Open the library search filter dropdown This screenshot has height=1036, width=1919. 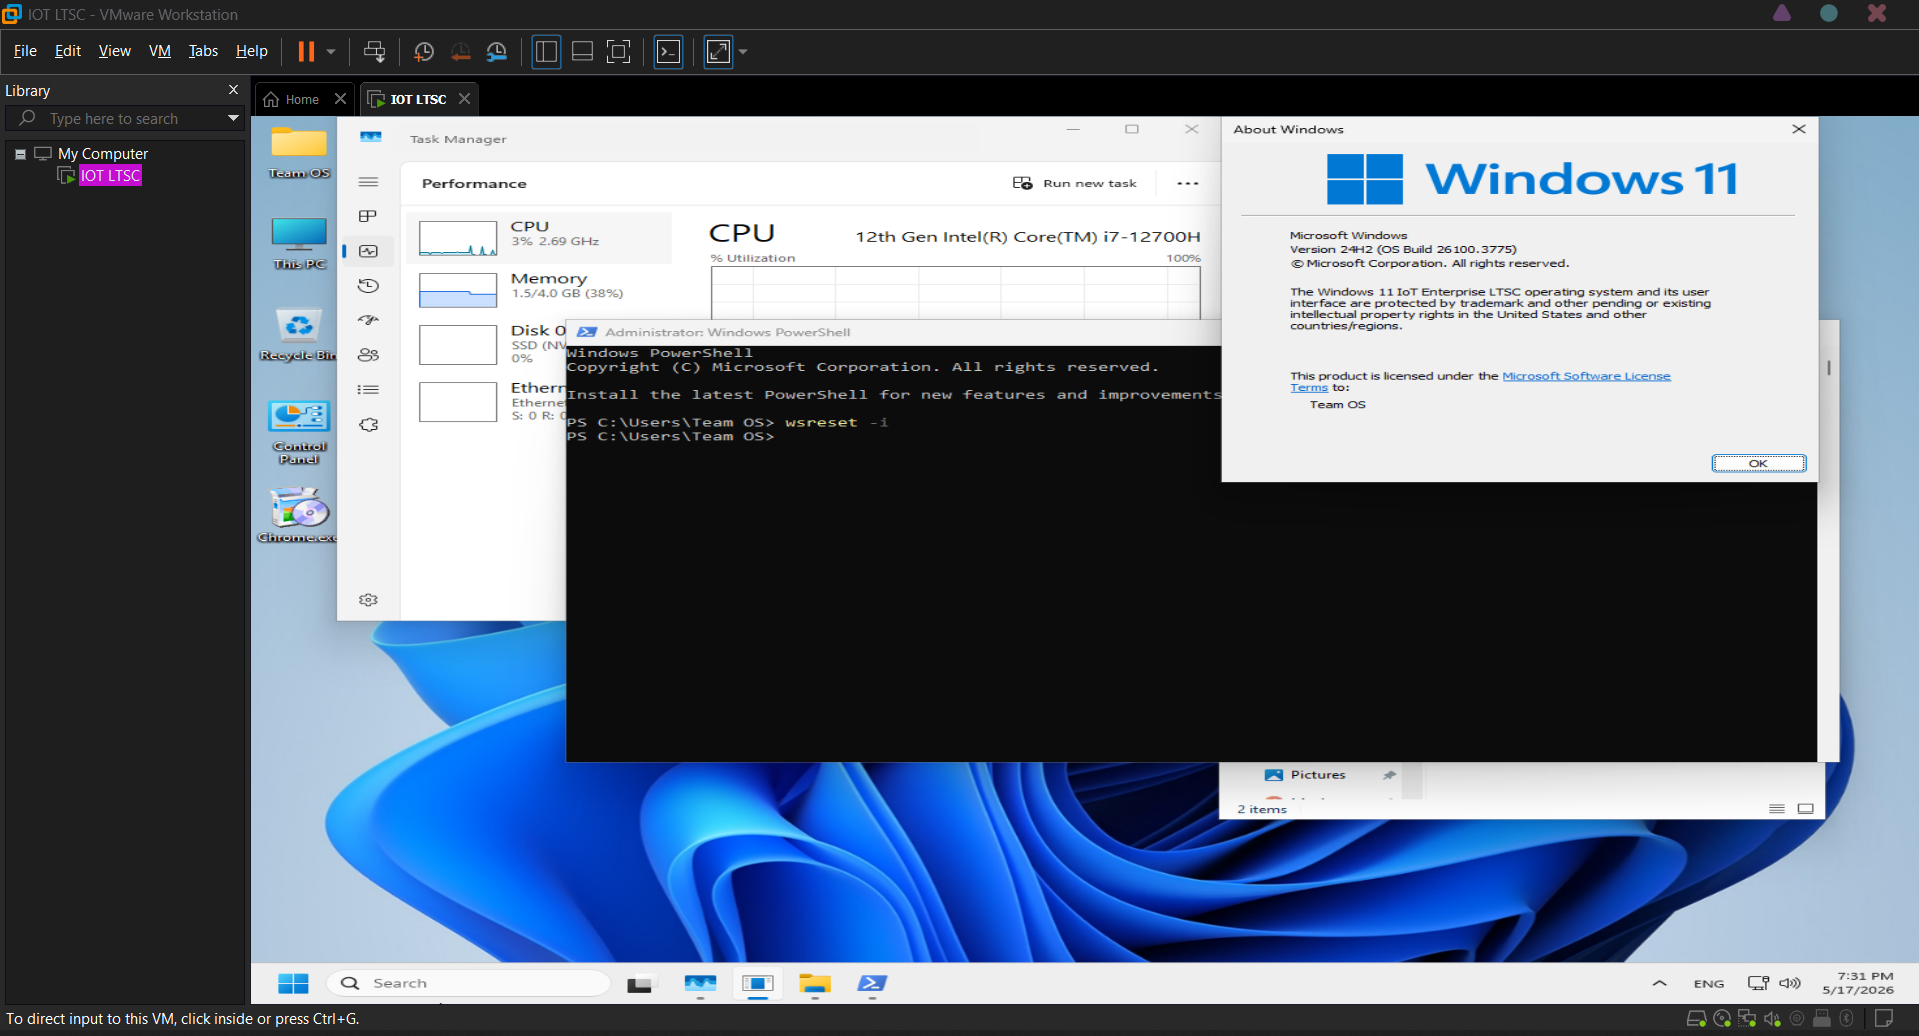(233, 118)
